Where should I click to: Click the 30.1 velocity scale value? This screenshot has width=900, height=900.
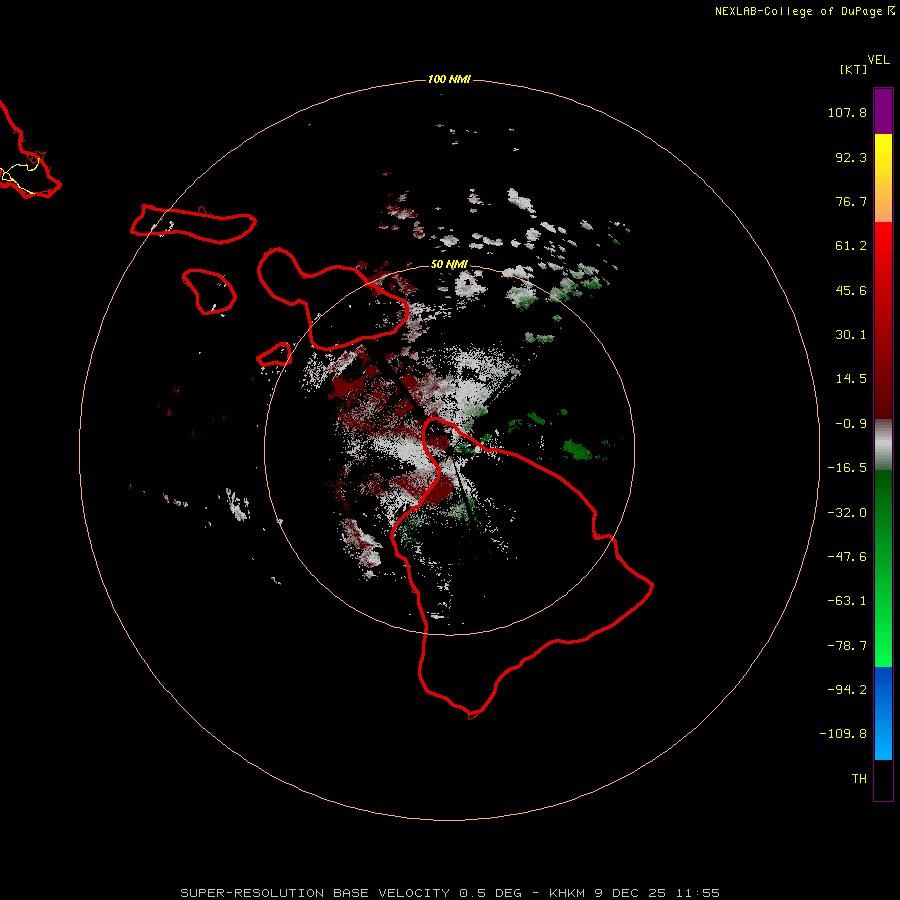[851, 335]
